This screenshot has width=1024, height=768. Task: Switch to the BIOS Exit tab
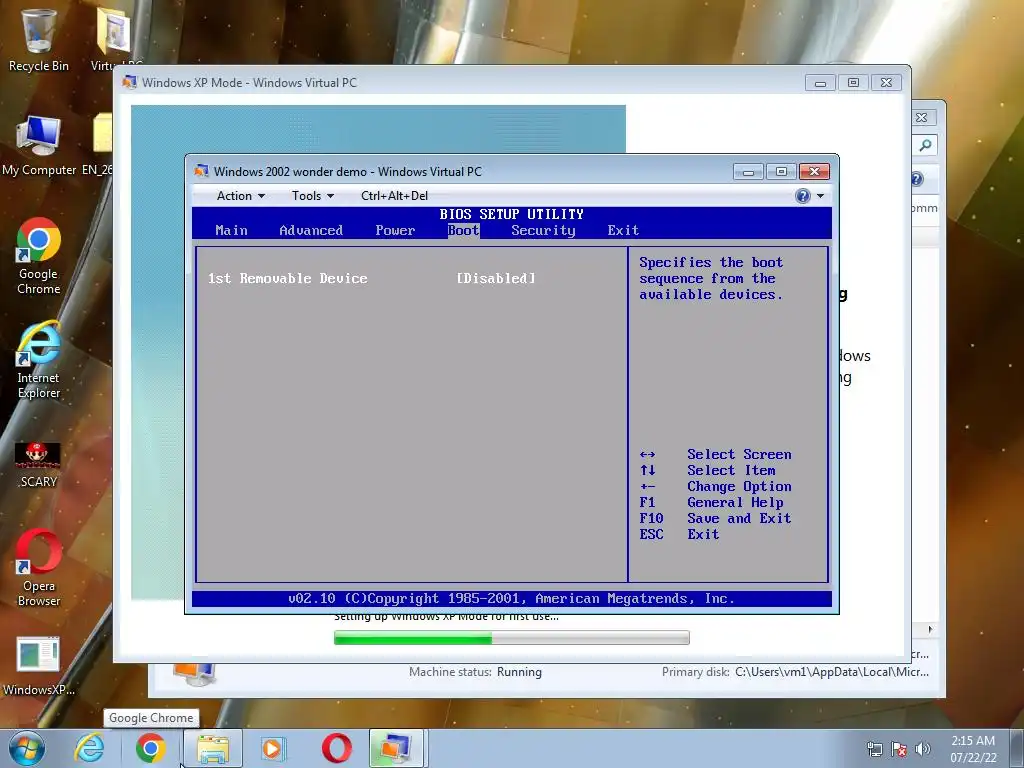click(x=623, y=231)
